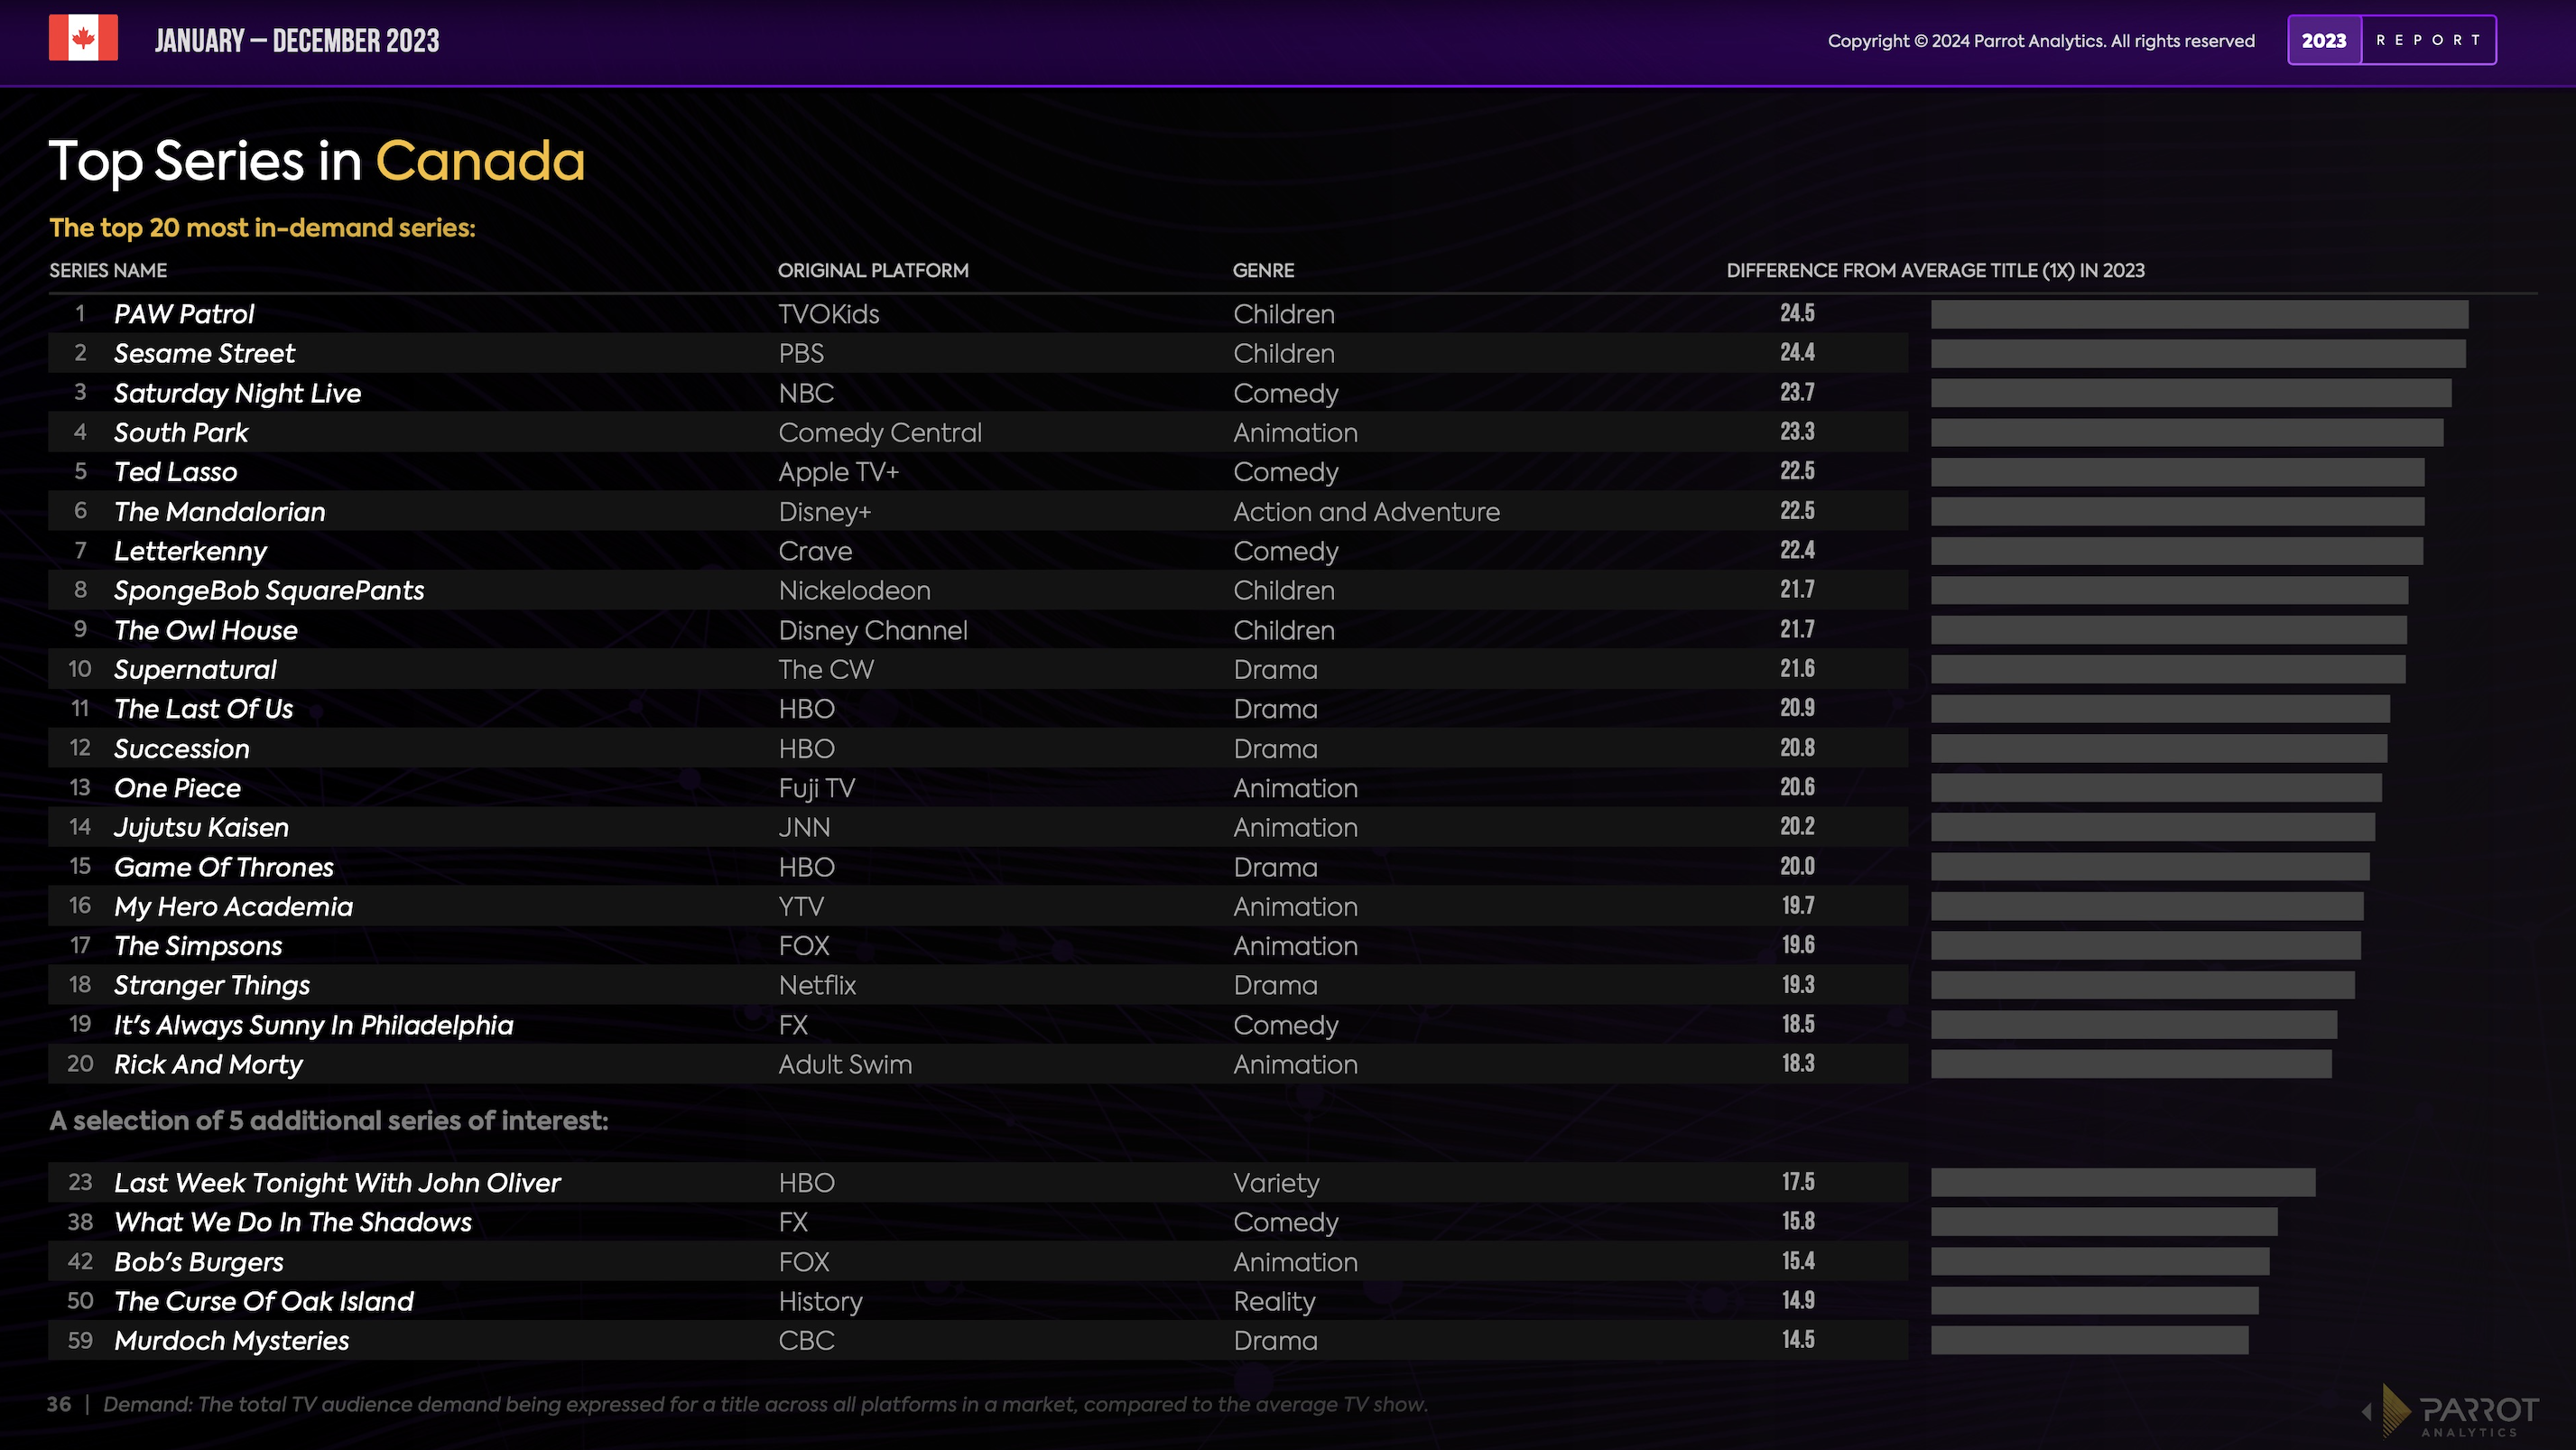Select The Curse Of Oak Island
The height and width of the screenshot is (1450, 2576).
tap(263, 1301)
